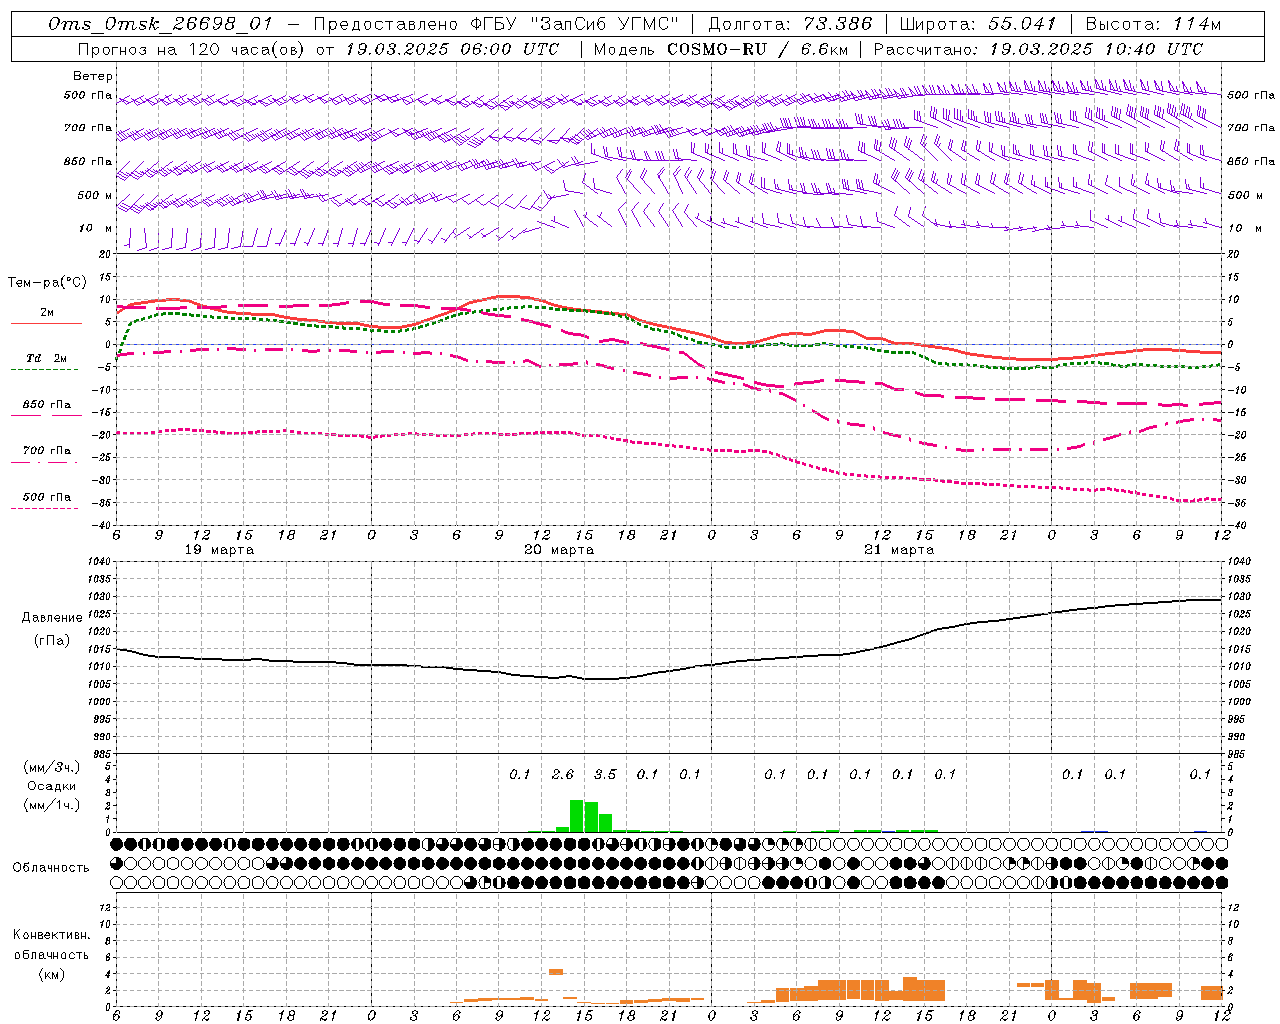The width and height of the screenshot is (1280, 1024).
Task: Click the 3.5 precipitation total value
Action: pos(605,774)
